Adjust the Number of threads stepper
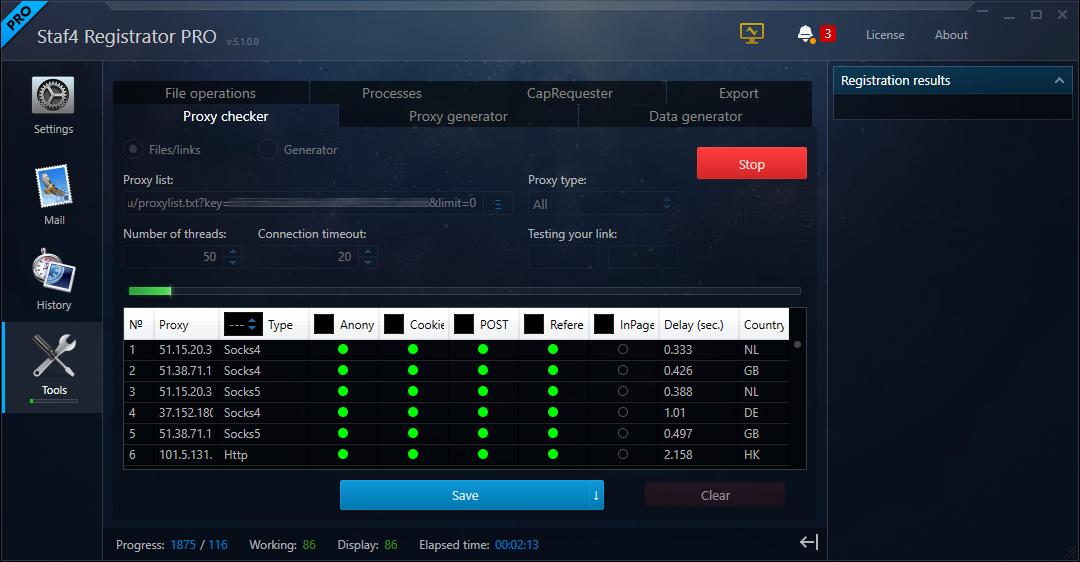Image resolution: width=1080 pixels, height=562 pixels. [x=233, y=257]
